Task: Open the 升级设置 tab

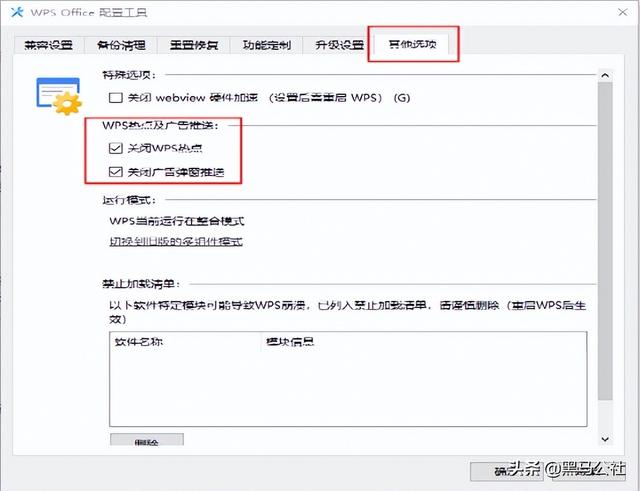Action: click(339, 45)
